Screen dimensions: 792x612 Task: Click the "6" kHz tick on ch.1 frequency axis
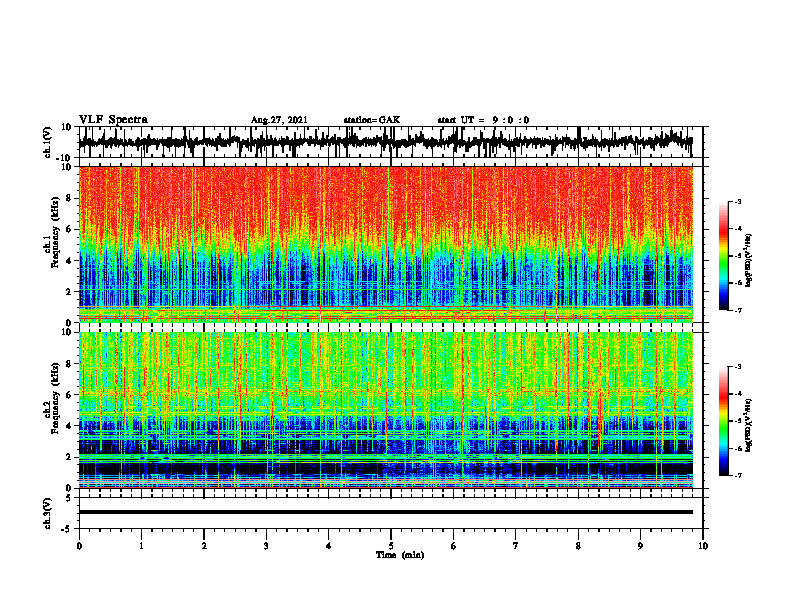click(x=69, y=229)
